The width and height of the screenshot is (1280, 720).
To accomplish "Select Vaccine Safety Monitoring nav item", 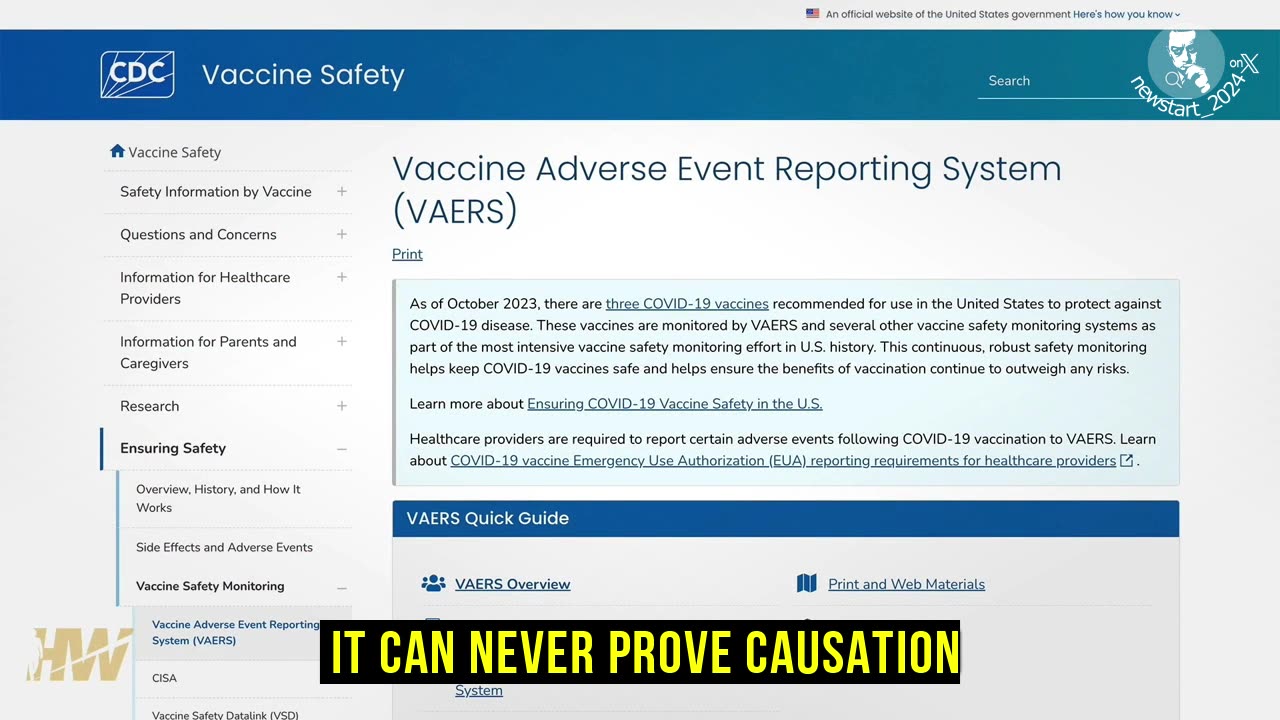I will tap(210, 586).
